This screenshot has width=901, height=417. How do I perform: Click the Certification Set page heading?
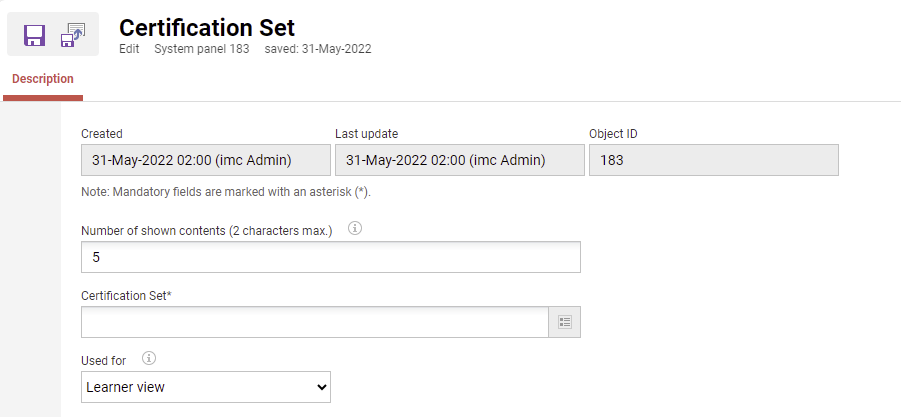pos(207,27)
